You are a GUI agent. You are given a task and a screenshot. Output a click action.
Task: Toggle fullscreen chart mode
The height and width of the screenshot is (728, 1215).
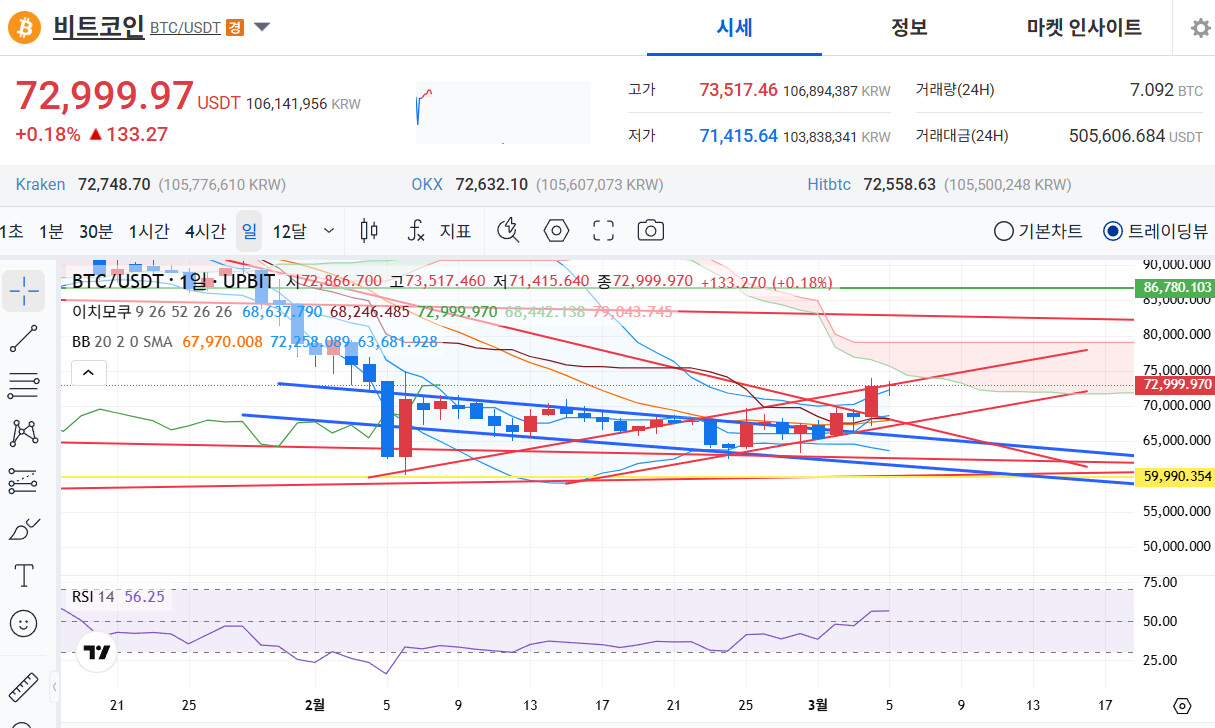[x=603, y=231]
